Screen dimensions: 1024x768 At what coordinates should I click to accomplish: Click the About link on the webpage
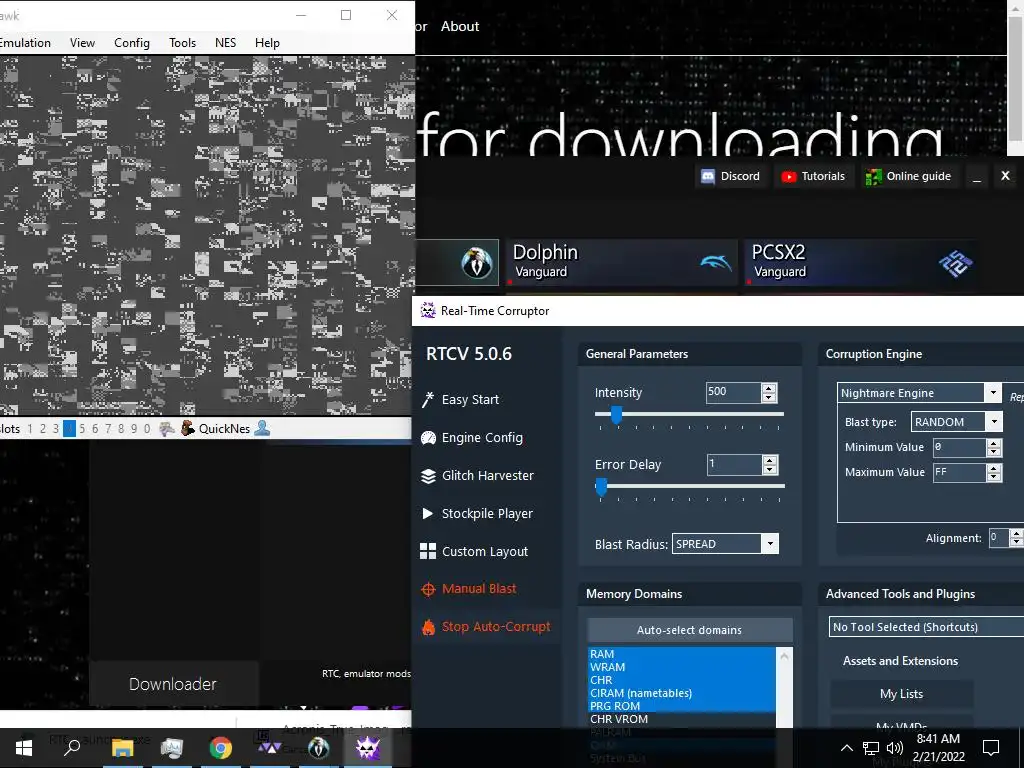(460, 26)
